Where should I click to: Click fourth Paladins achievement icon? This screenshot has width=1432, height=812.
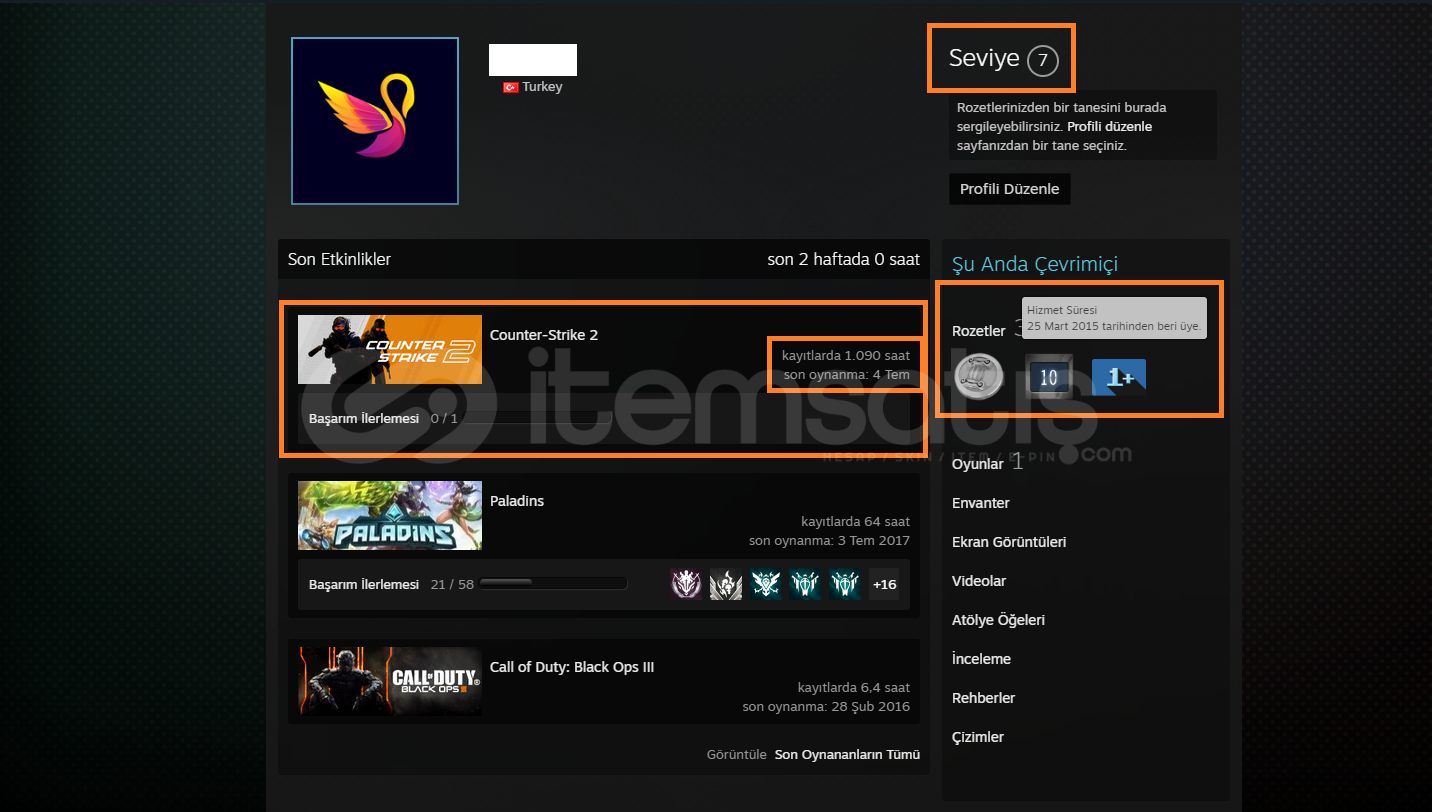[x=806, y=584]
